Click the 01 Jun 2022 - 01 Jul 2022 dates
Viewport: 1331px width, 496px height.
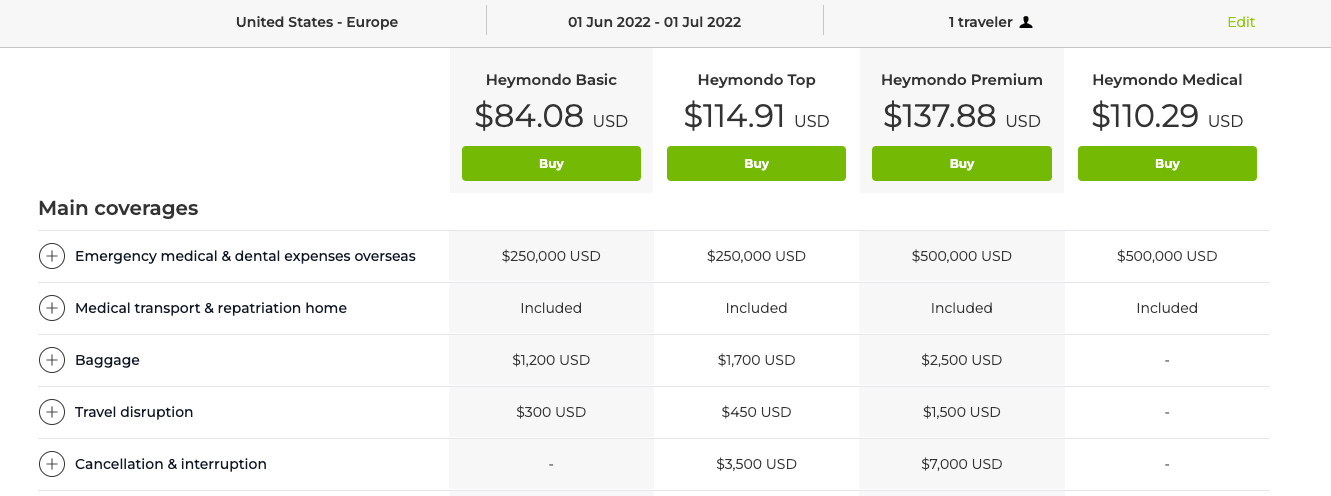pos(655,22)
